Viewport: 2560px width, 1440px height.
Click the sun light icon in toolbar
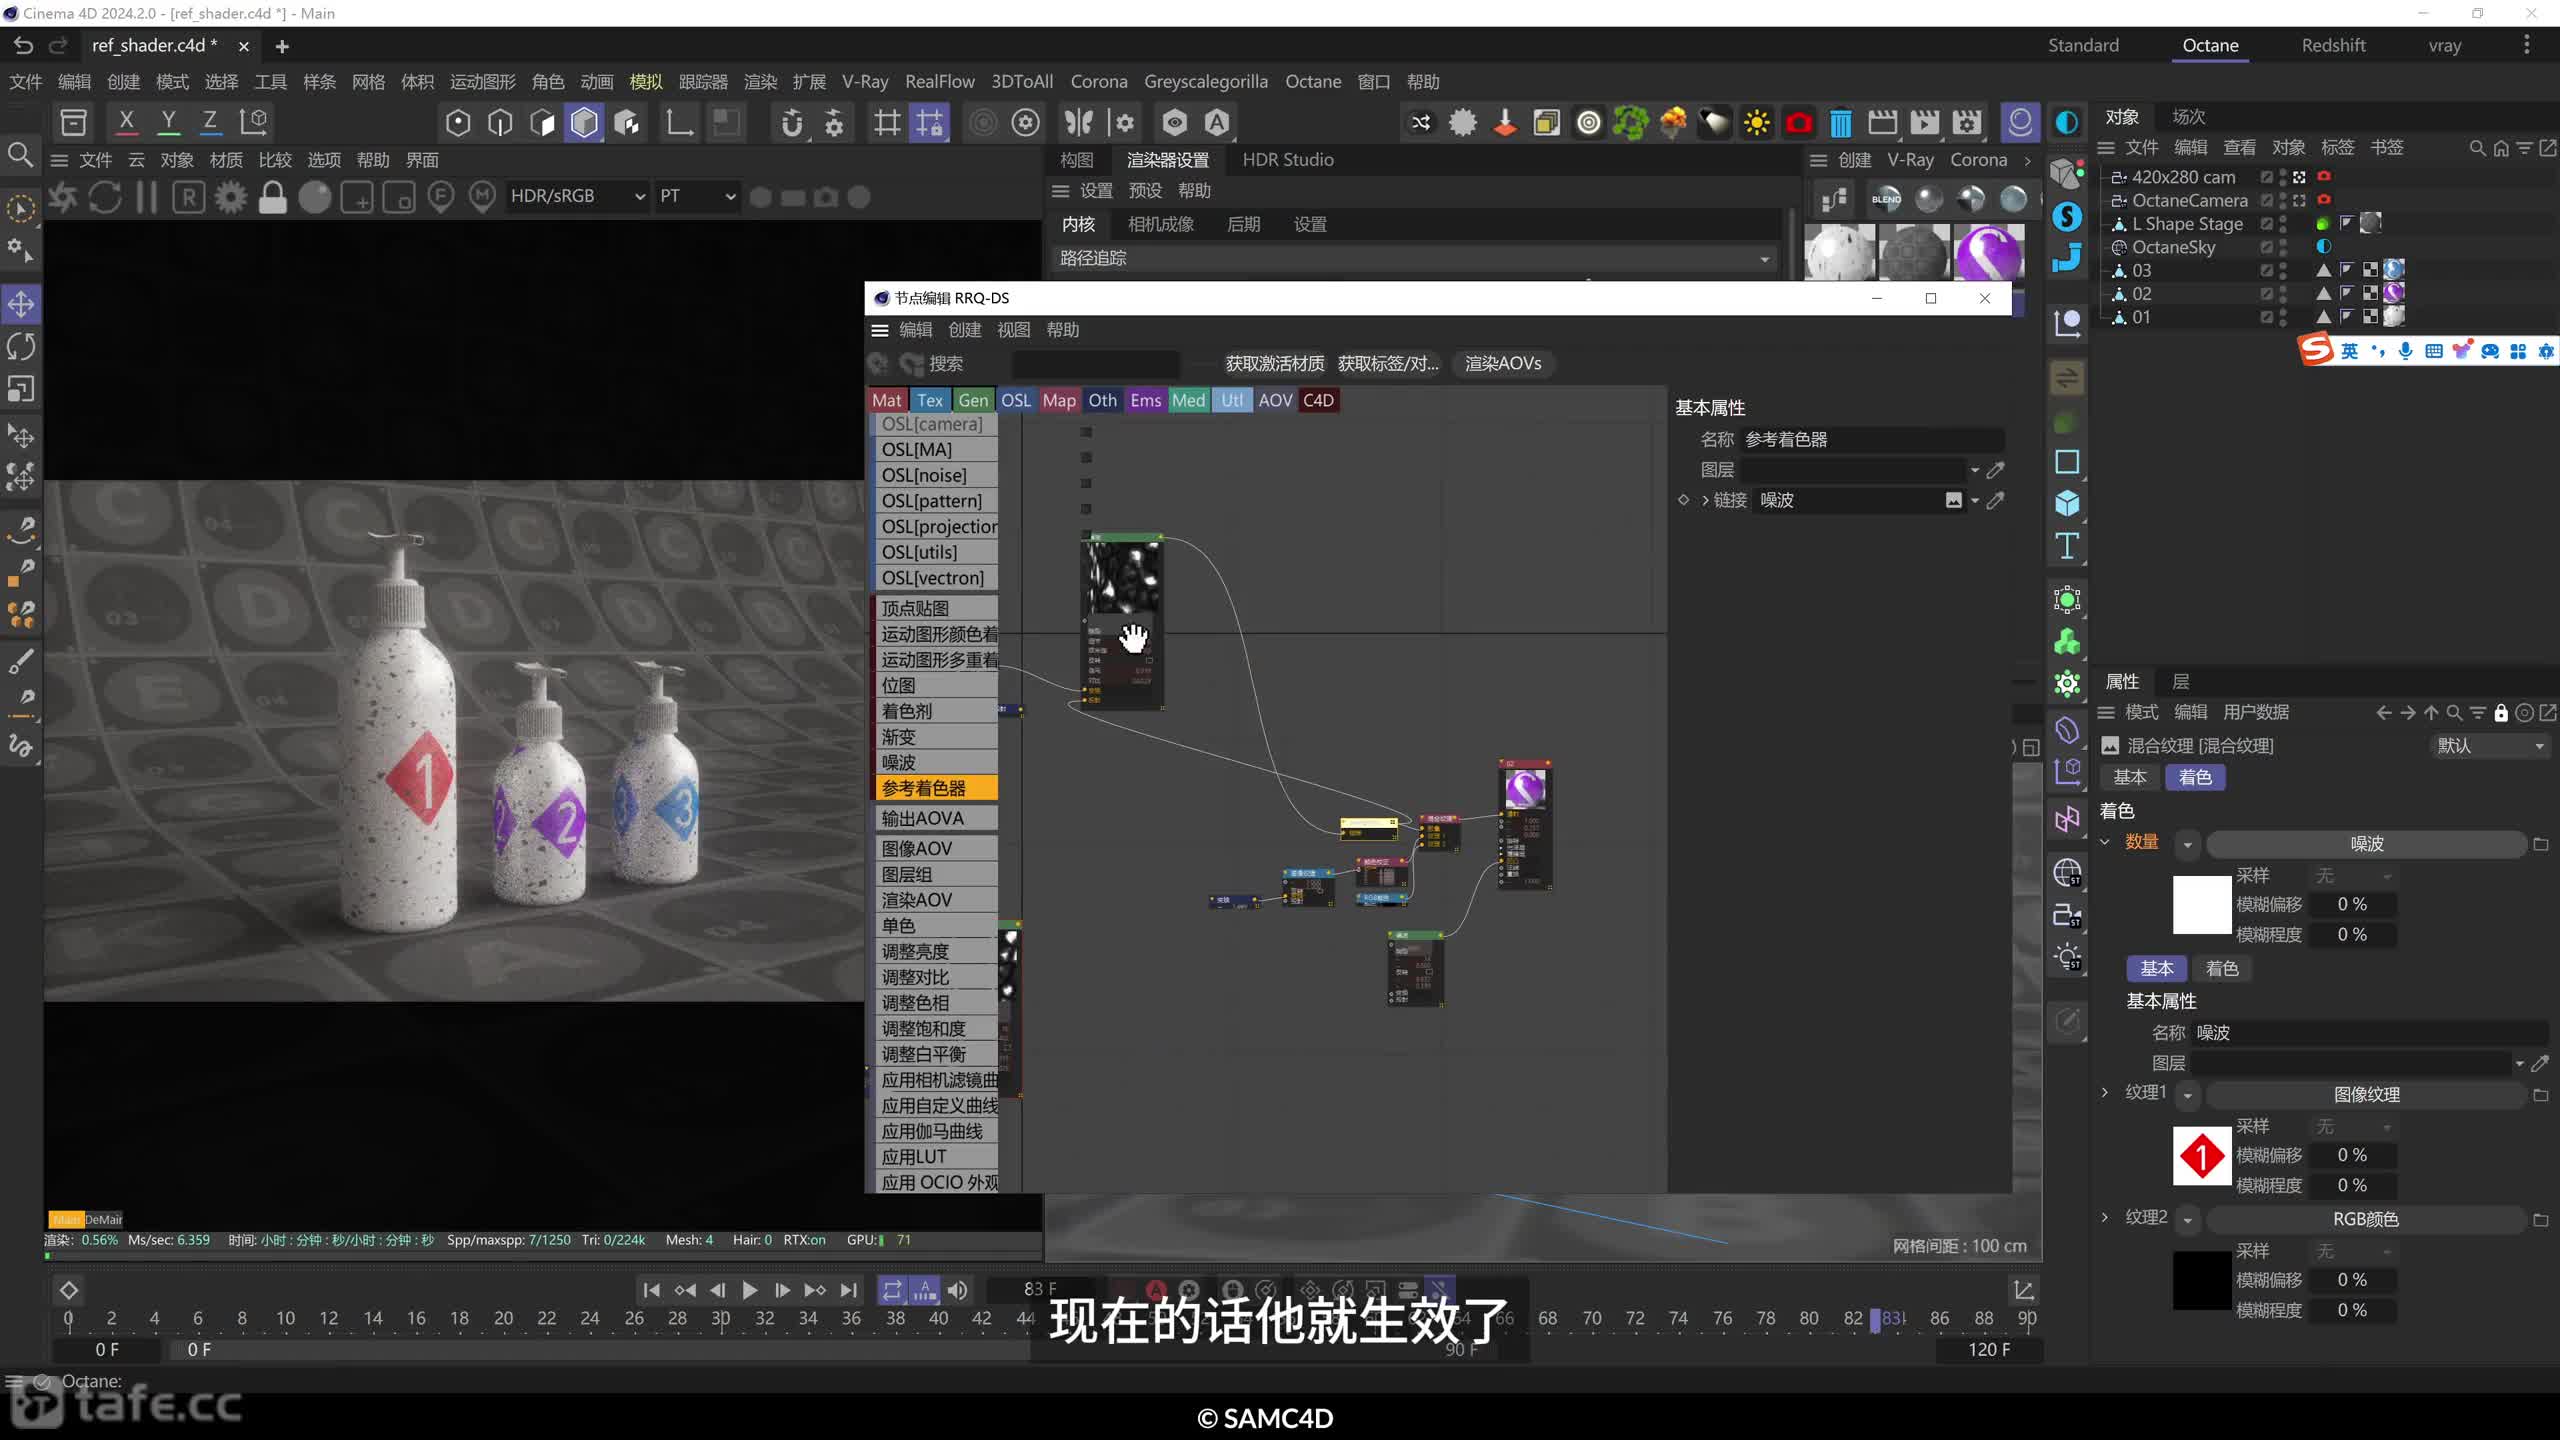[x=1757, y=122]
